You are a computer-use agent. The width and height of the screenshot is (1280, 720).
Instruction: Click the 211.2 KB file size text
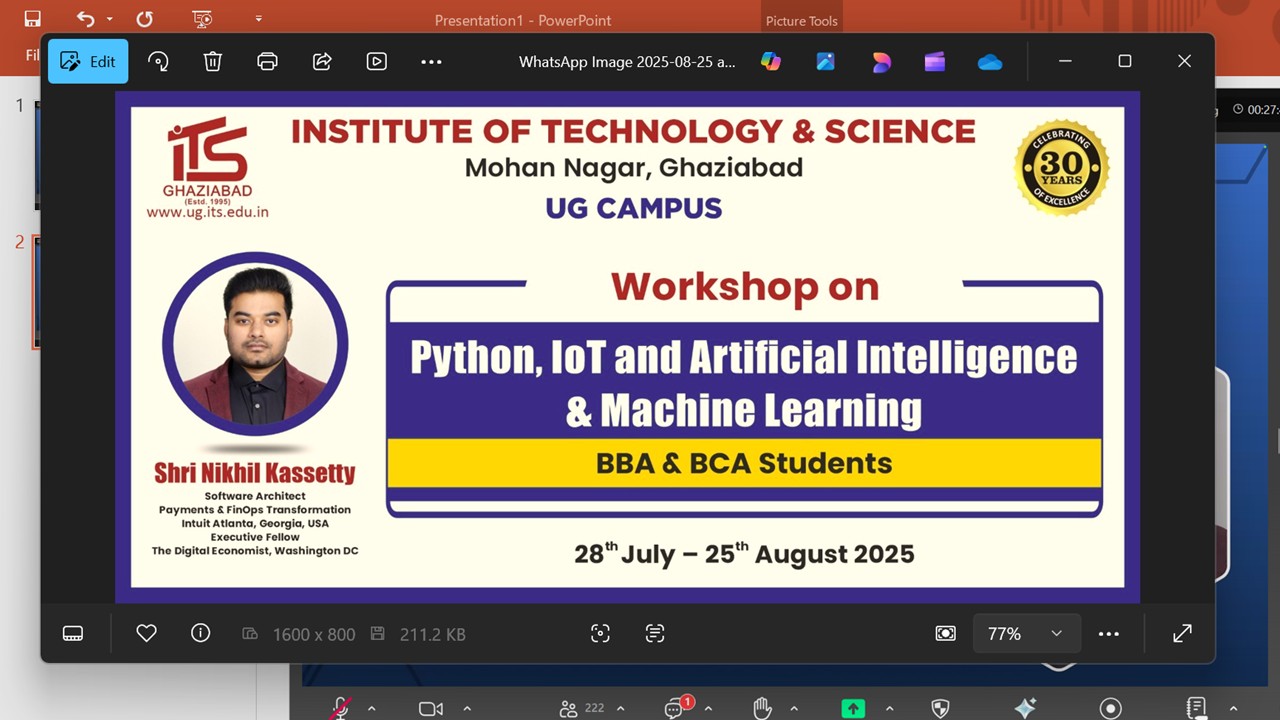point(433,634)
